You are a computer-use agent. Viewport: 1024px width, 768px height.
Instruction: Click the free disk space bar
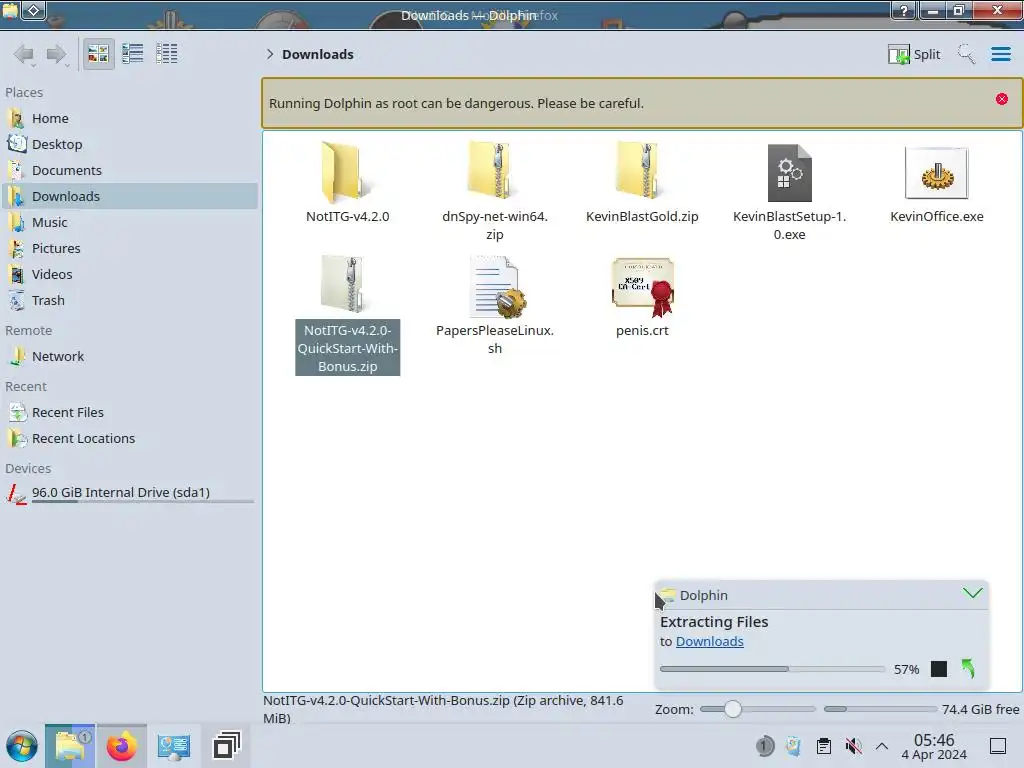coord(880,709)
